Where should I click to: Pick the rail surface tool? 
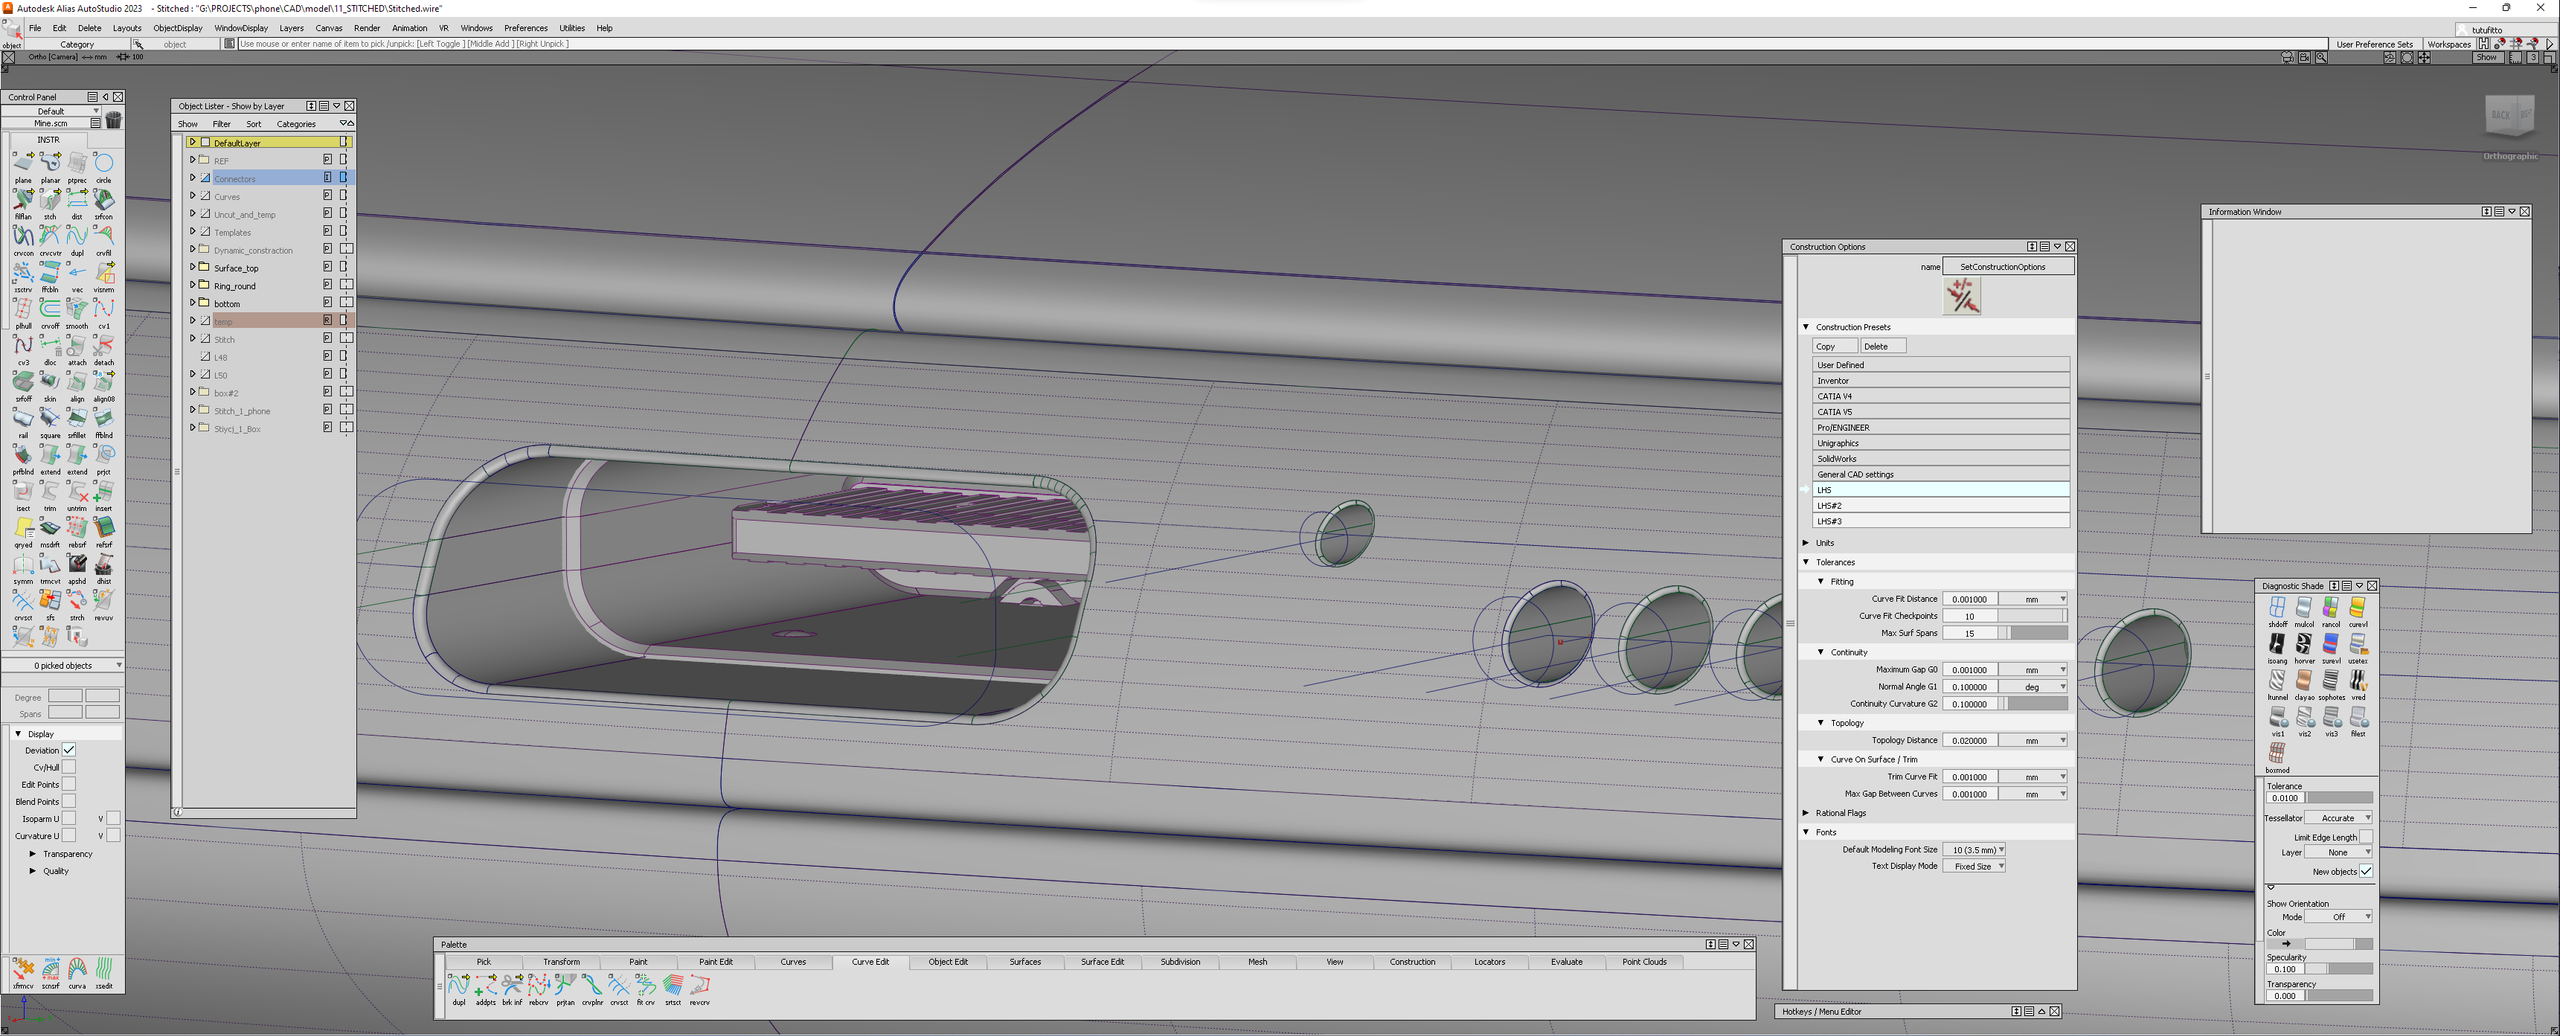[x=23, y=419]
